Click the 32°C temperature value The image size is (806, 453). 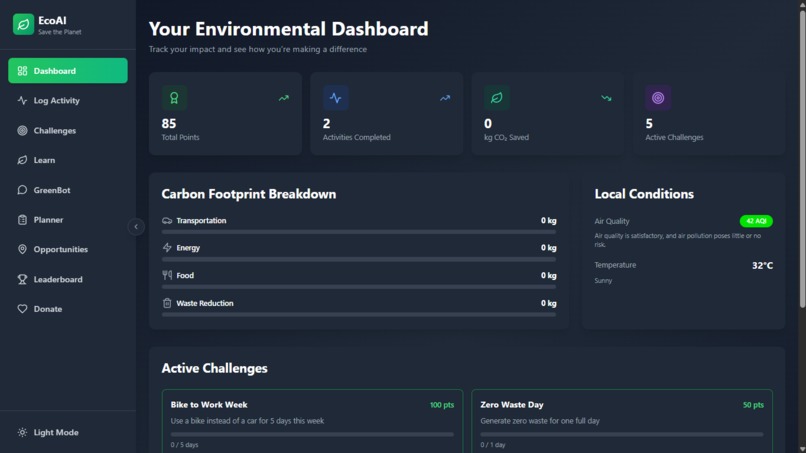coord(762,265)
